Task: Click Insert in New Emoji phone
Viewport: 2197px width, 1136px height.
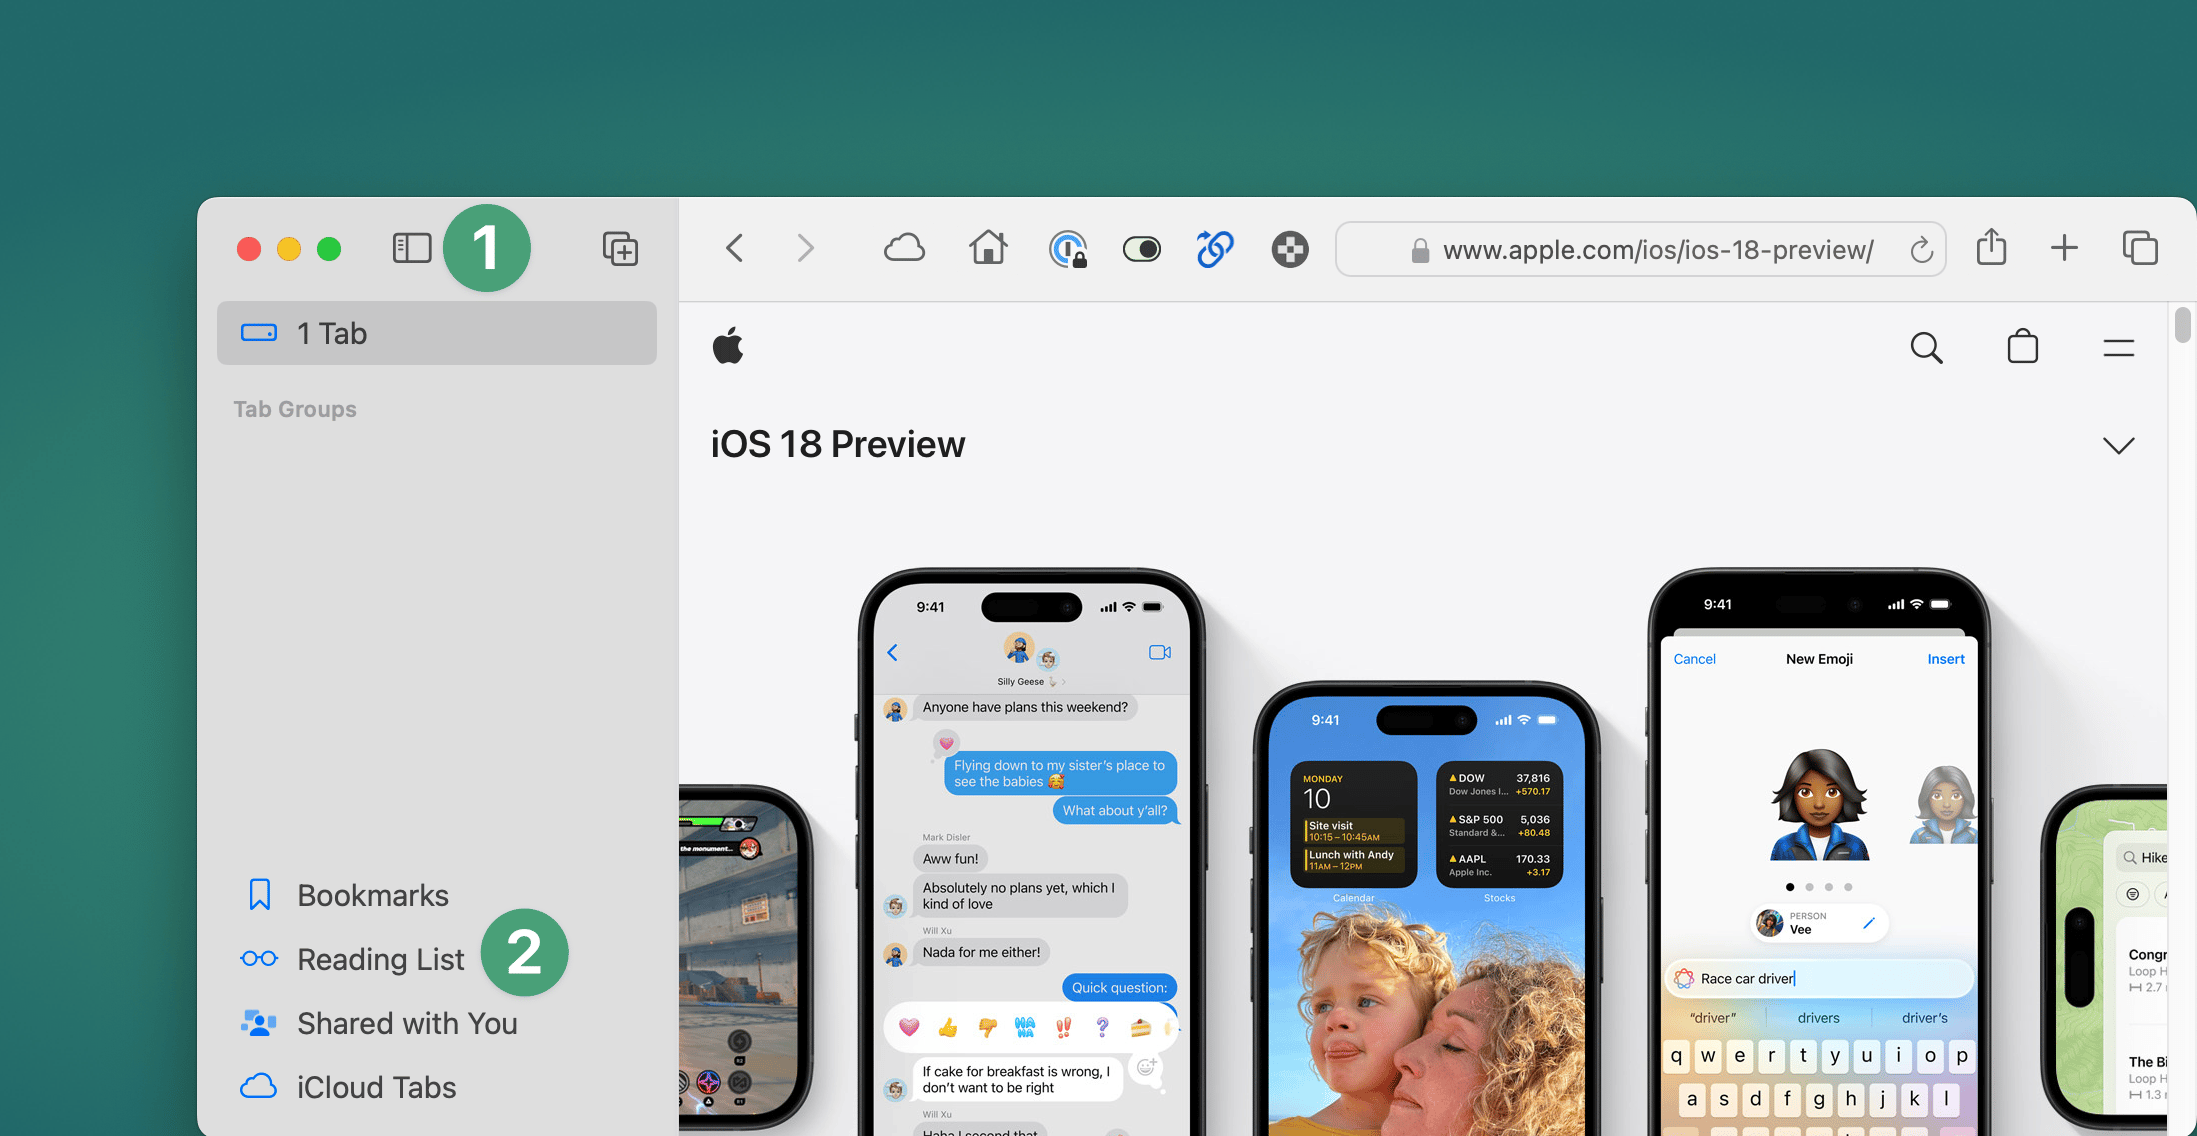Action: (1946, 659)
